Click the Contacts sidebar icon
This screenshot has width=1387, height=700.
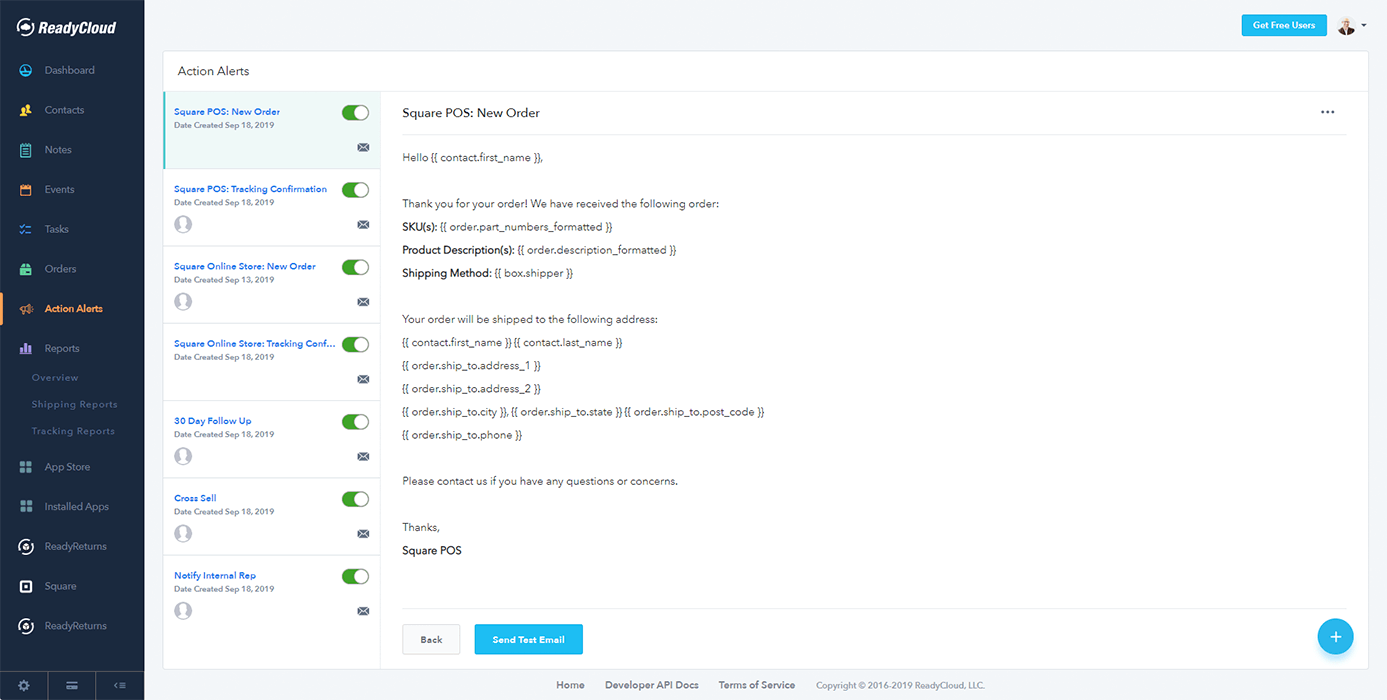click(26, 110)
